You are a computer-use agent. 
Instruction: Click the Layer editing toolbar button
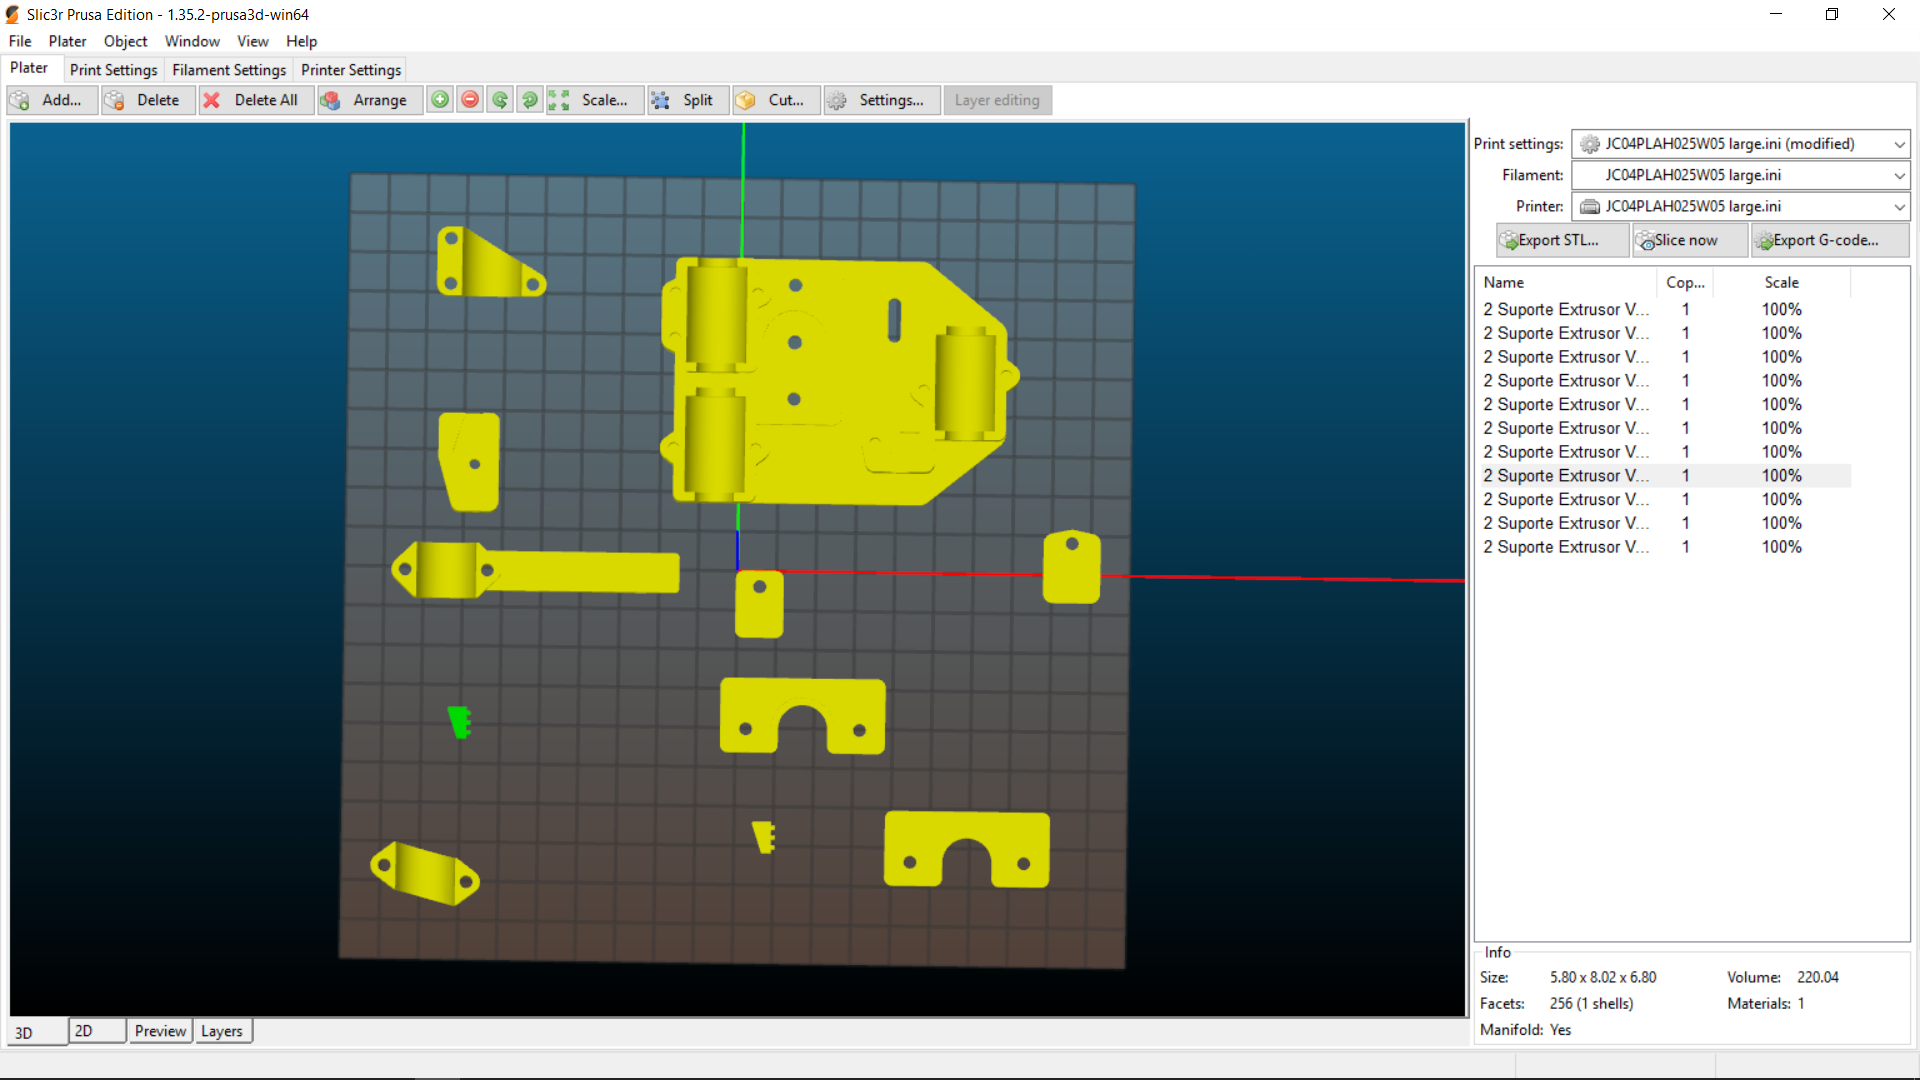tap(997, 100)
